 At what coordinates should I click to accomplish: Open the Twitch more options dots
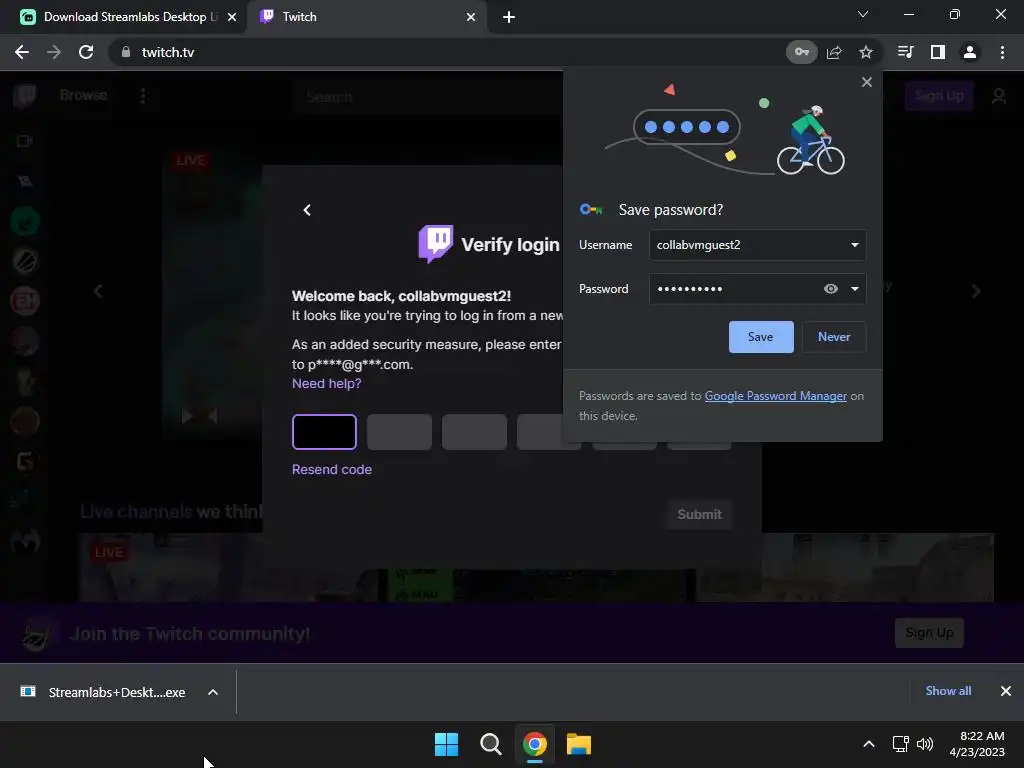143,96
